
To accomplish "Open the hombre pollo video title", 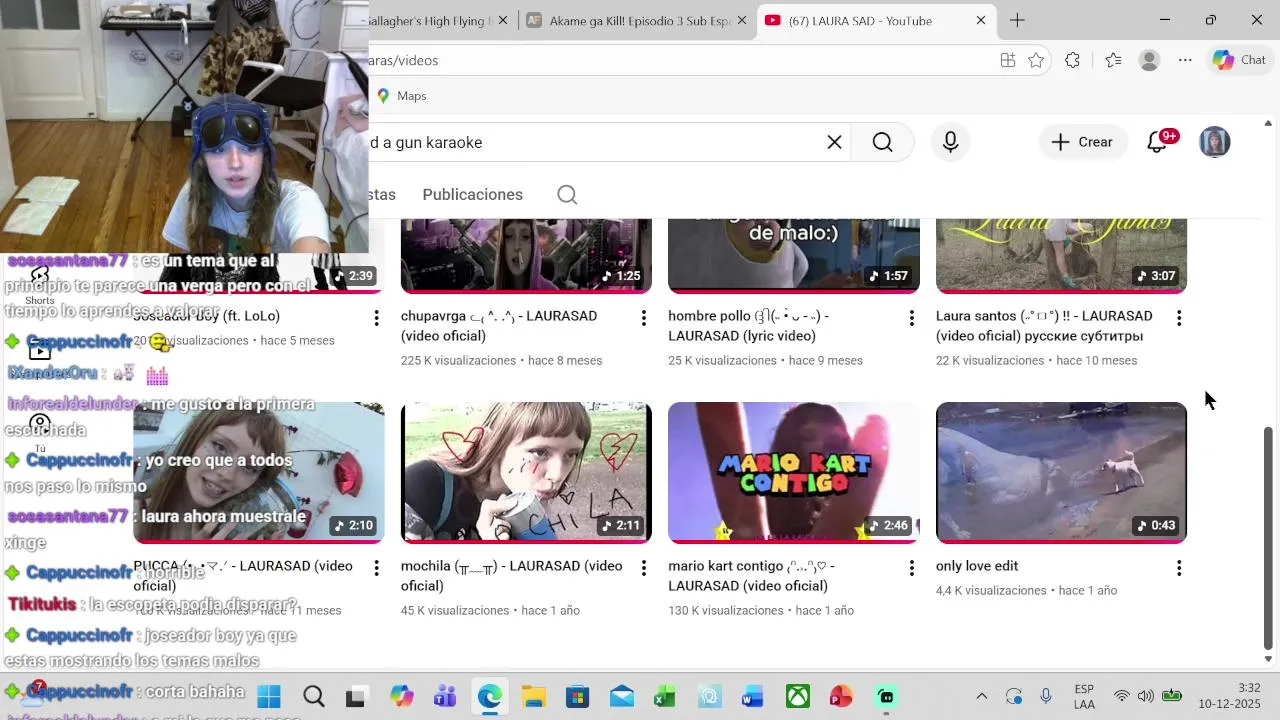I will click(748, 326).
